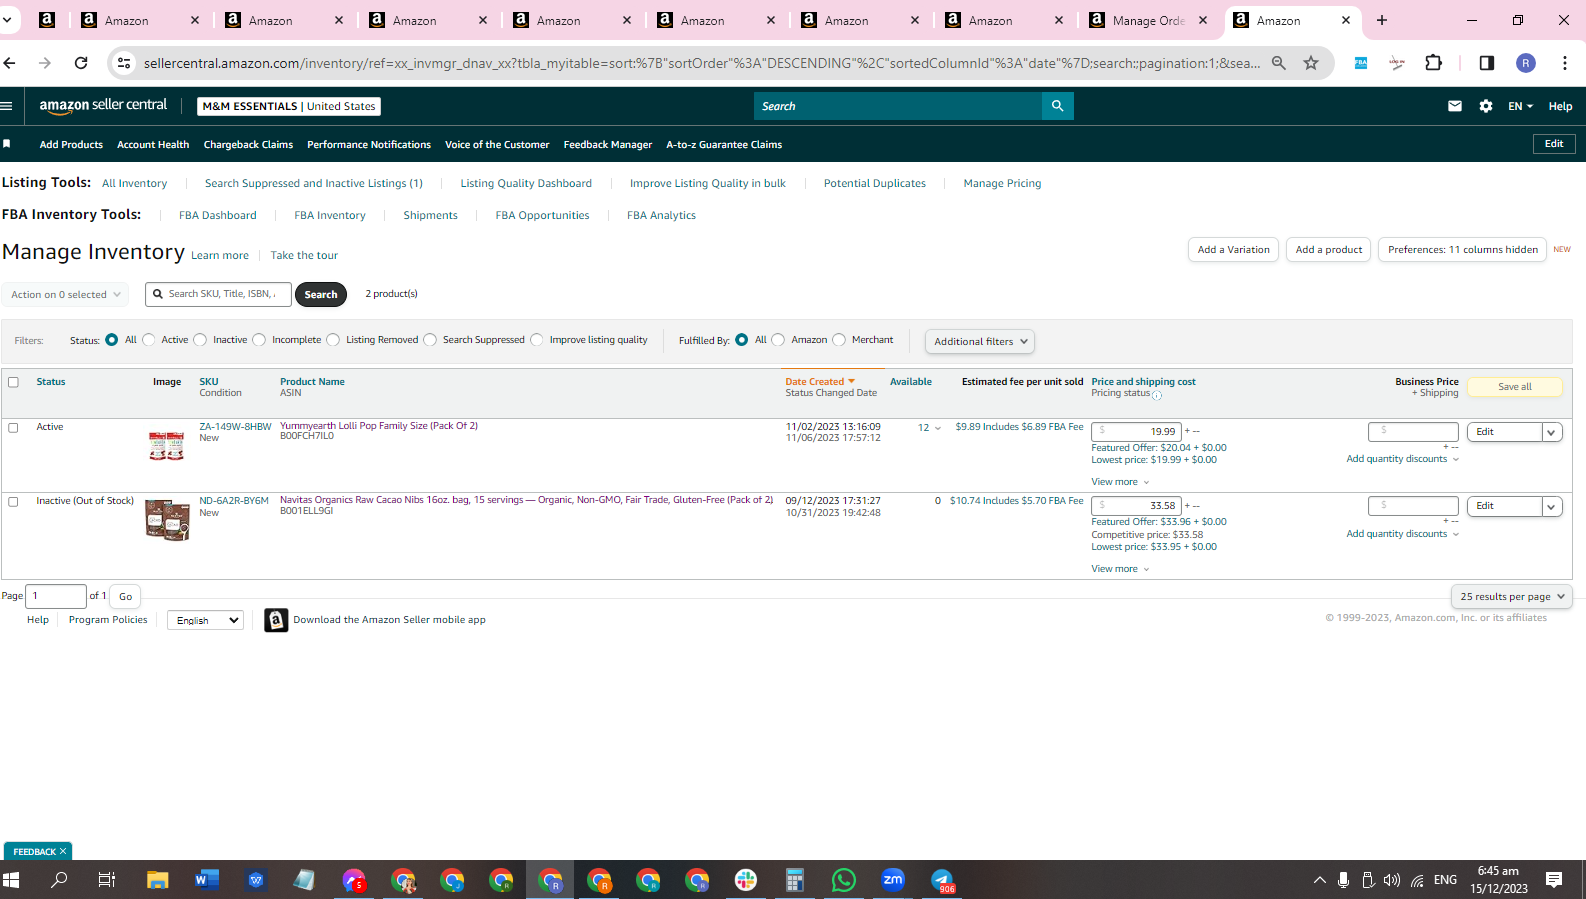The width and height of the screenshot is (1586, 899).
Task: Open WhatsApp from taskbar
Action: click(x=844, y=880)
